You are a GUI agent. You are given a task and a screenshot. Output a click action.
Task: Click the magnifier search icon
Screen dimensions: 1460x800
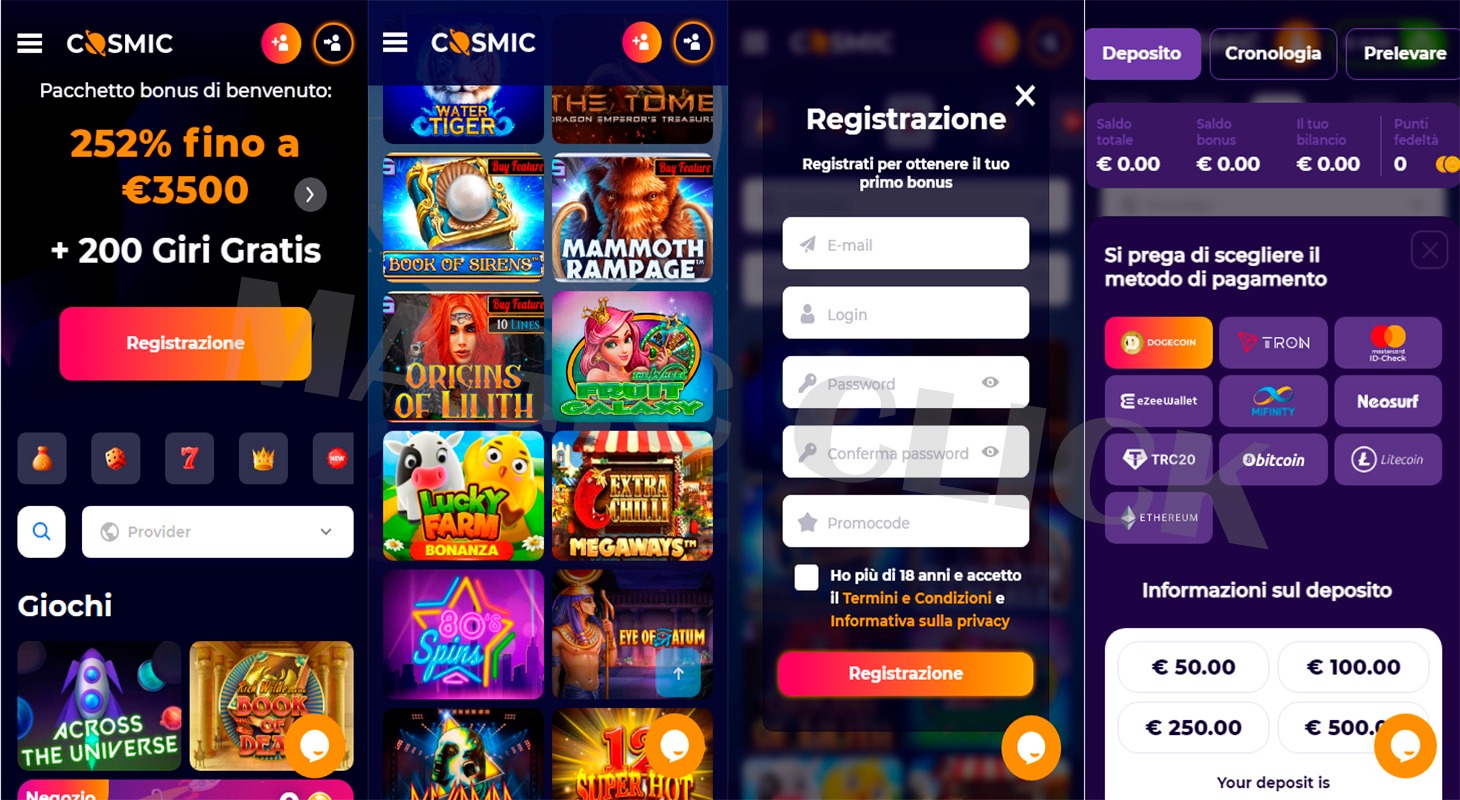(x=41, y=532)
